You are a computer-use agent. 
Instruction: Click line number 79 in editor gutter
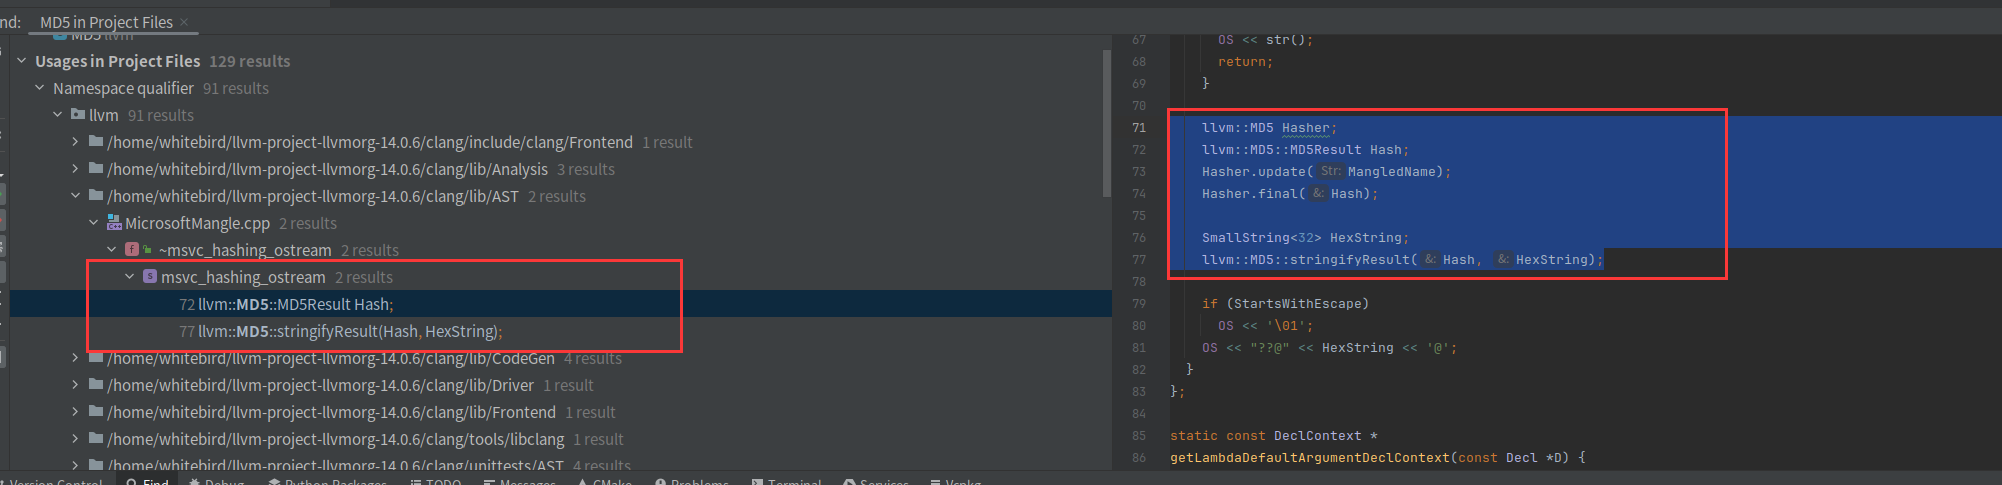tap(1139, 303)
